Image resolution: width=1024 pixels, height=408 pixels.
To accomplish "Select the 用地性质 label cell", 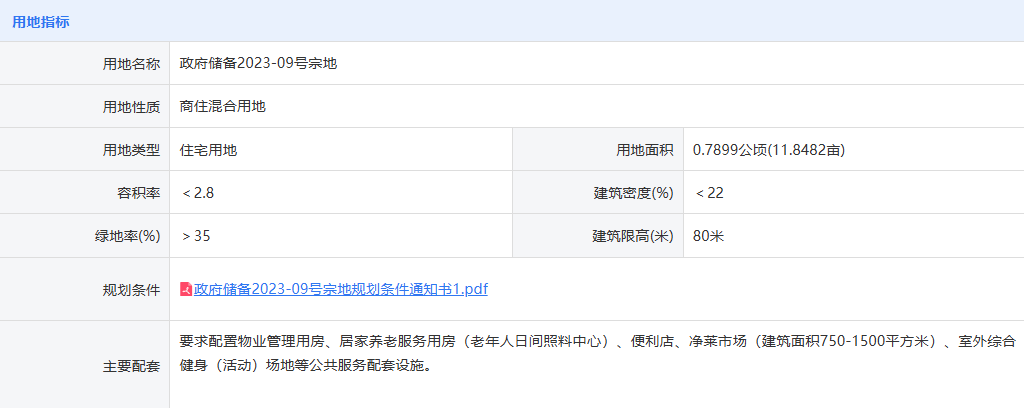I will [131, 107].
